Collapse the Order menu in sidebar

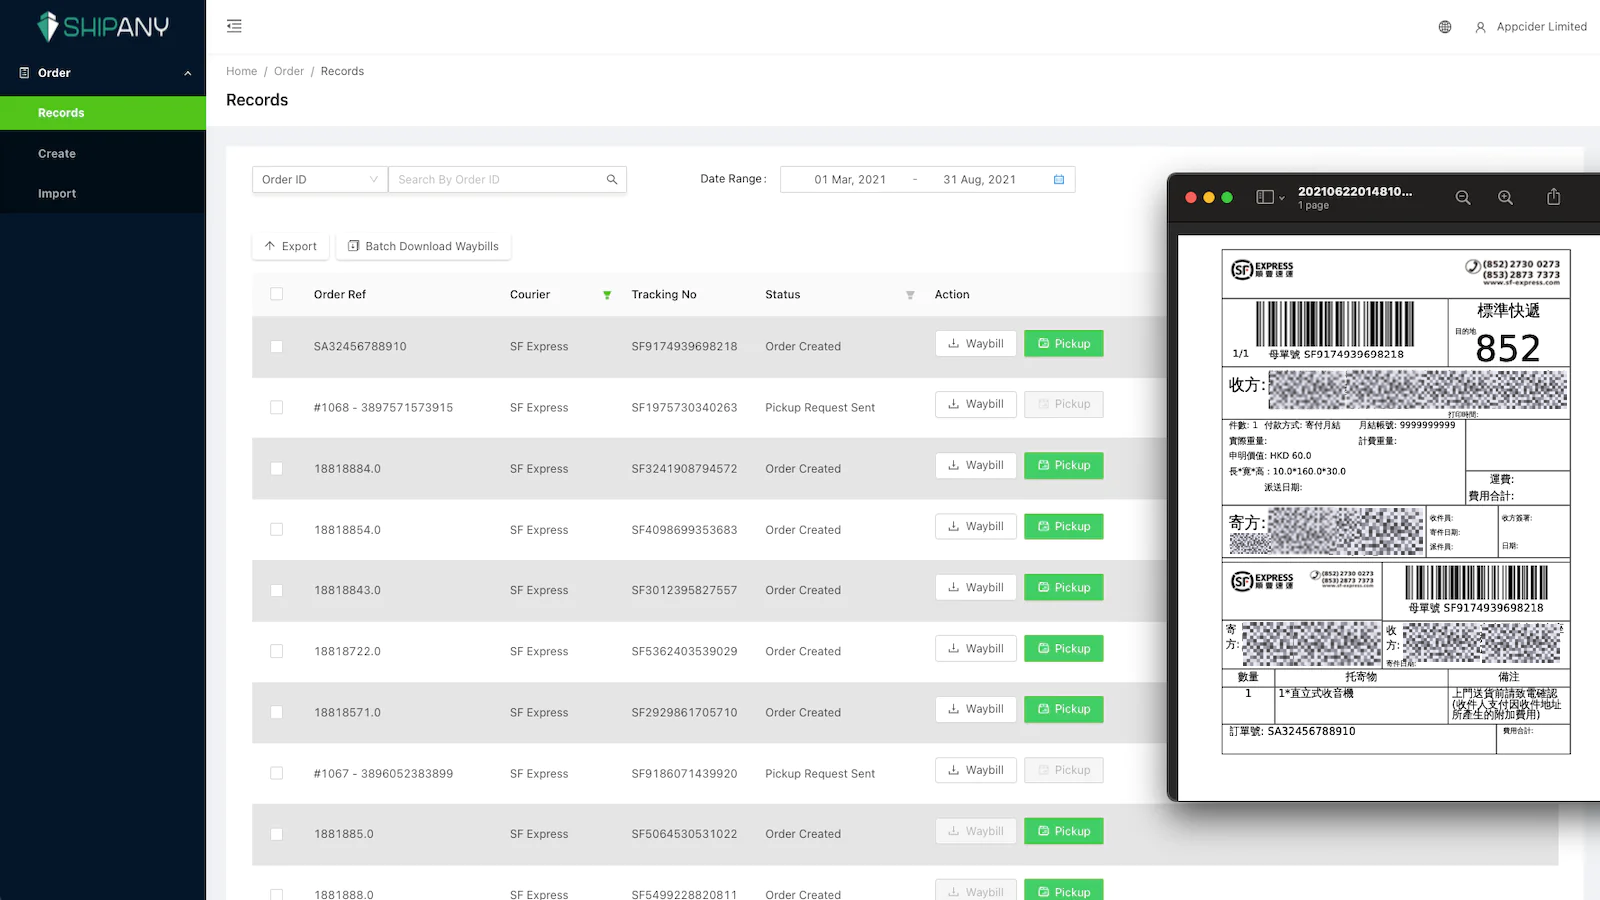click(187, 73)
